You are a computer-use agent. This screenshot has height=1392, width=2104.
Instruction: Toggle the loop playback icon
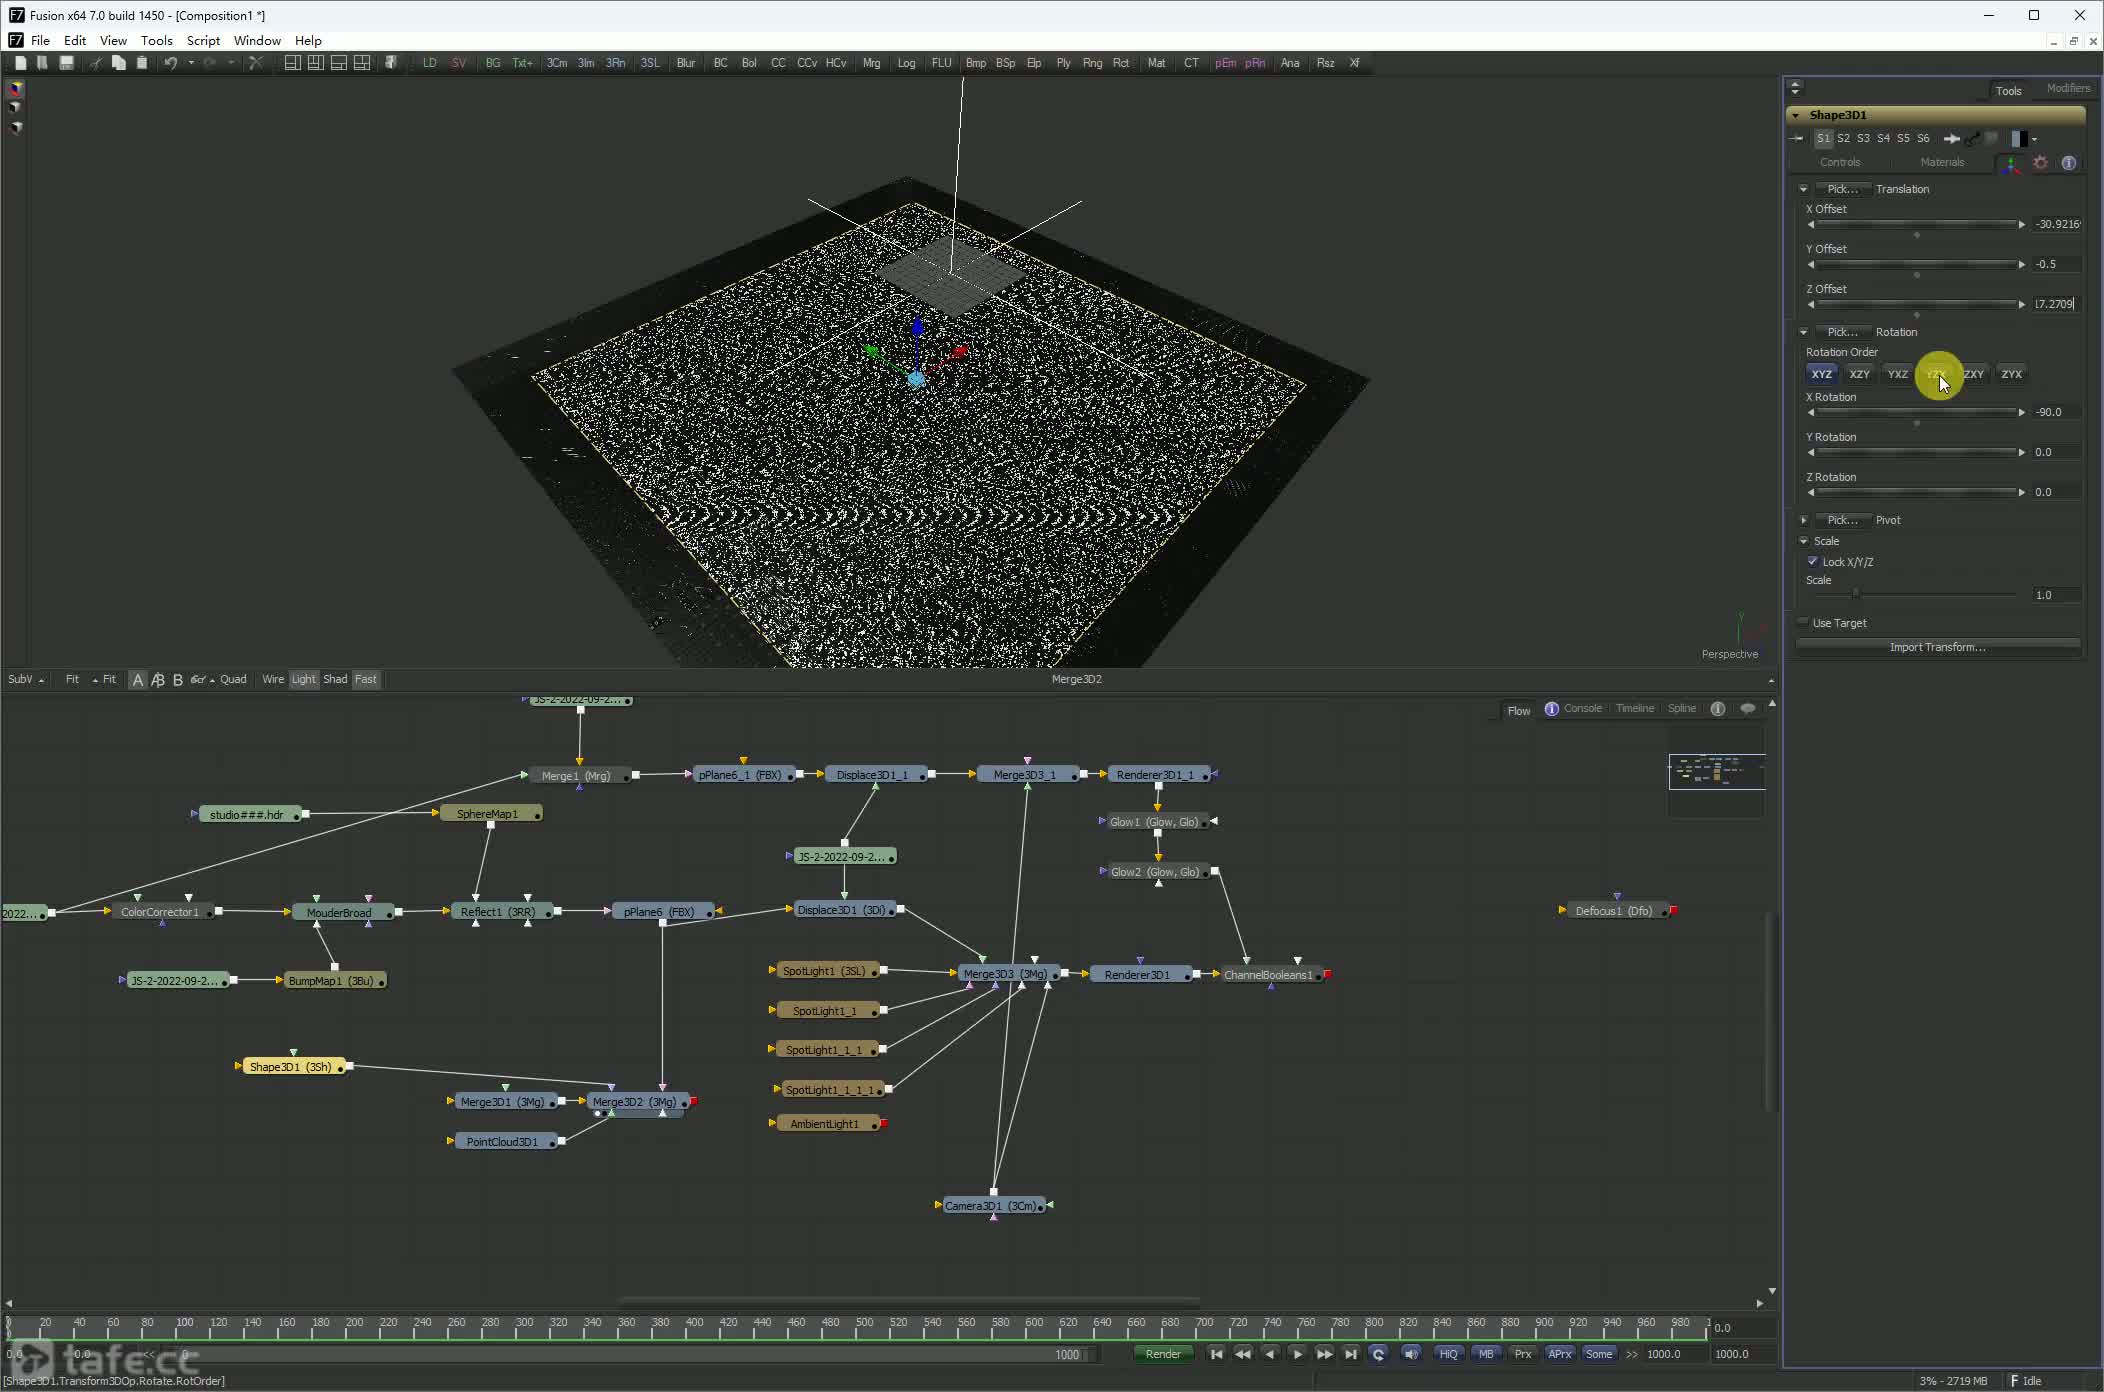[x=1378, y=1354]
